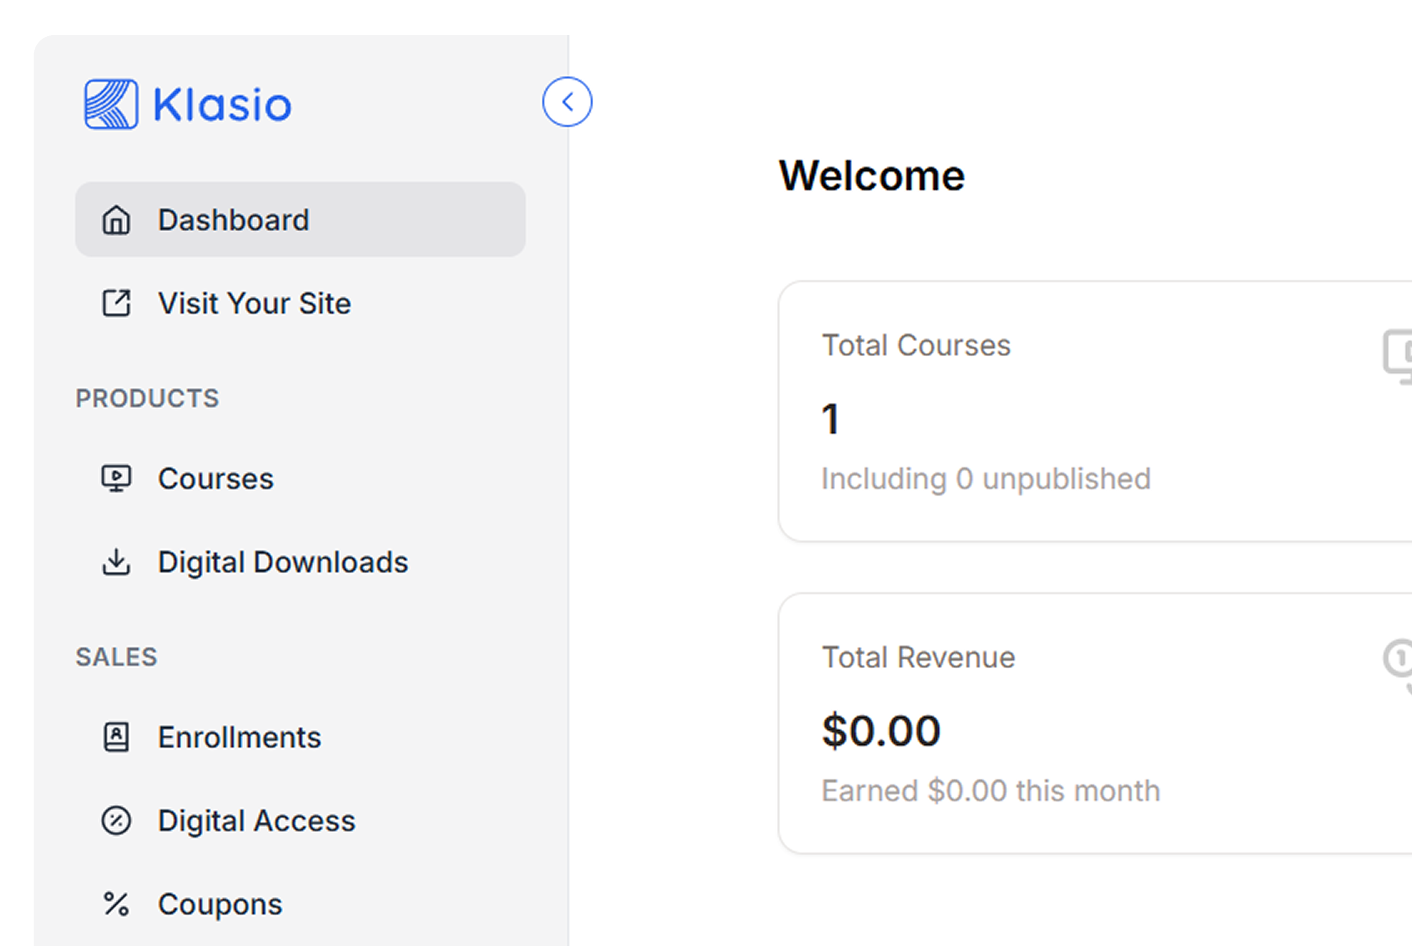This screenshot has height=946, width=1412.
Task: Click the Digital Access circle icon
Action: [x=117, y=821]
